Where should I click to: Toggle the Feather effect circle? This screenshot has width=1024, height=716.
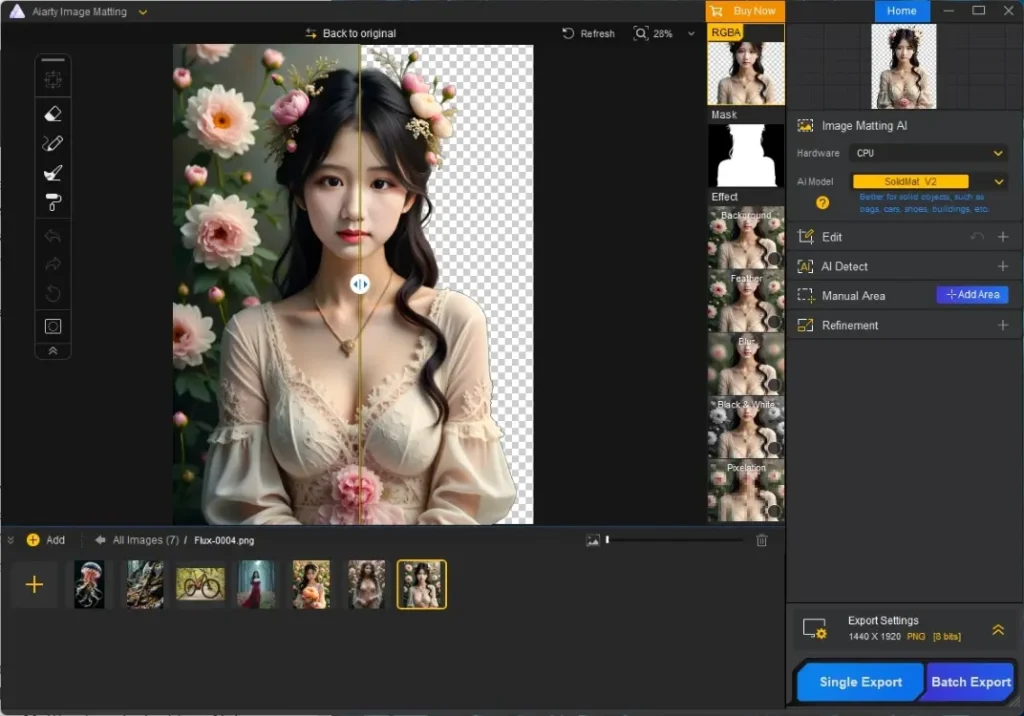(774, 321)
